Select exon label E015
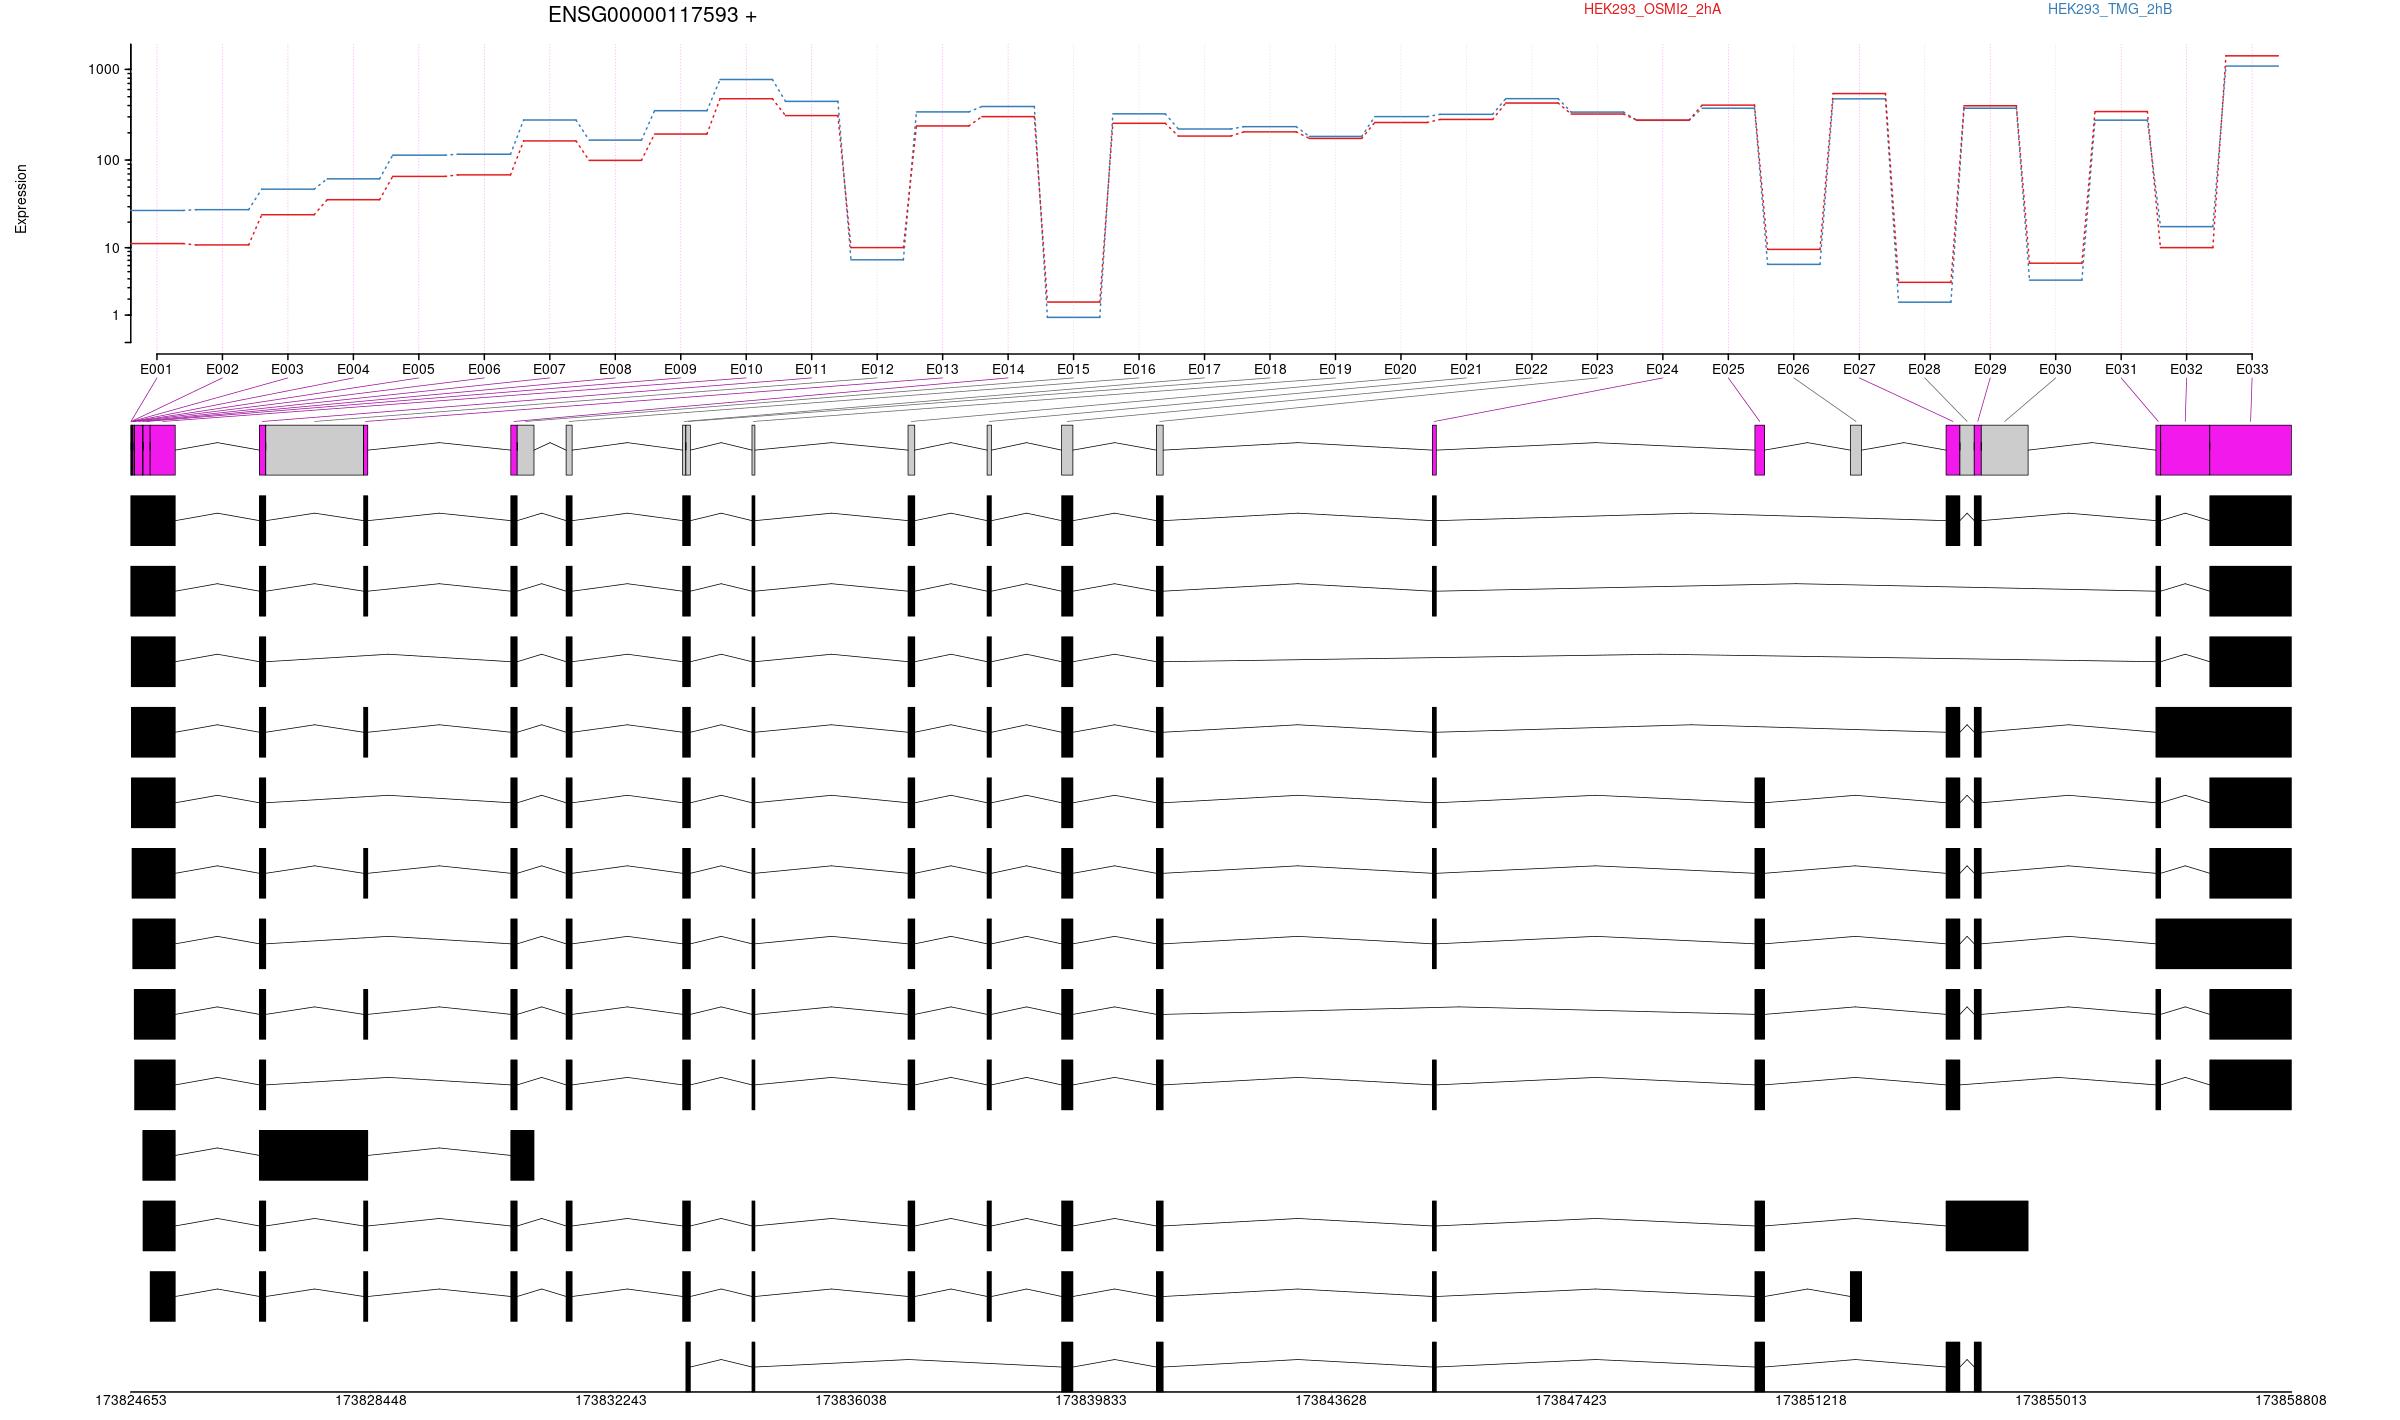The width and height of the screenshot is (2400, 1420). pyautogui.click(x=1073, y=369)
